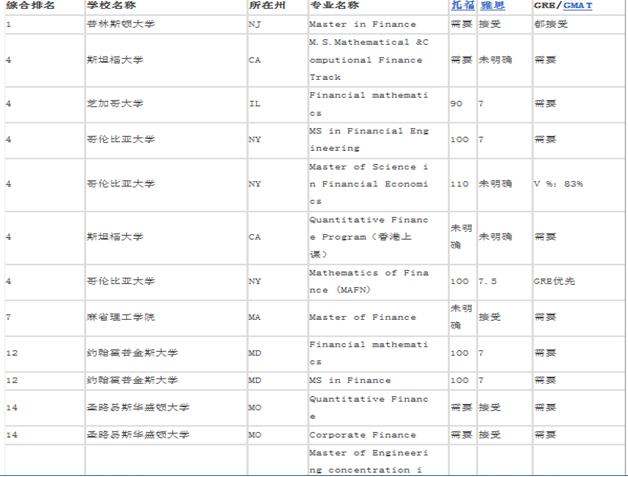The width and height of the screenshot is (628, 477).
Task: Click the 麻省理工学院 school name
Action: point(114,317)
